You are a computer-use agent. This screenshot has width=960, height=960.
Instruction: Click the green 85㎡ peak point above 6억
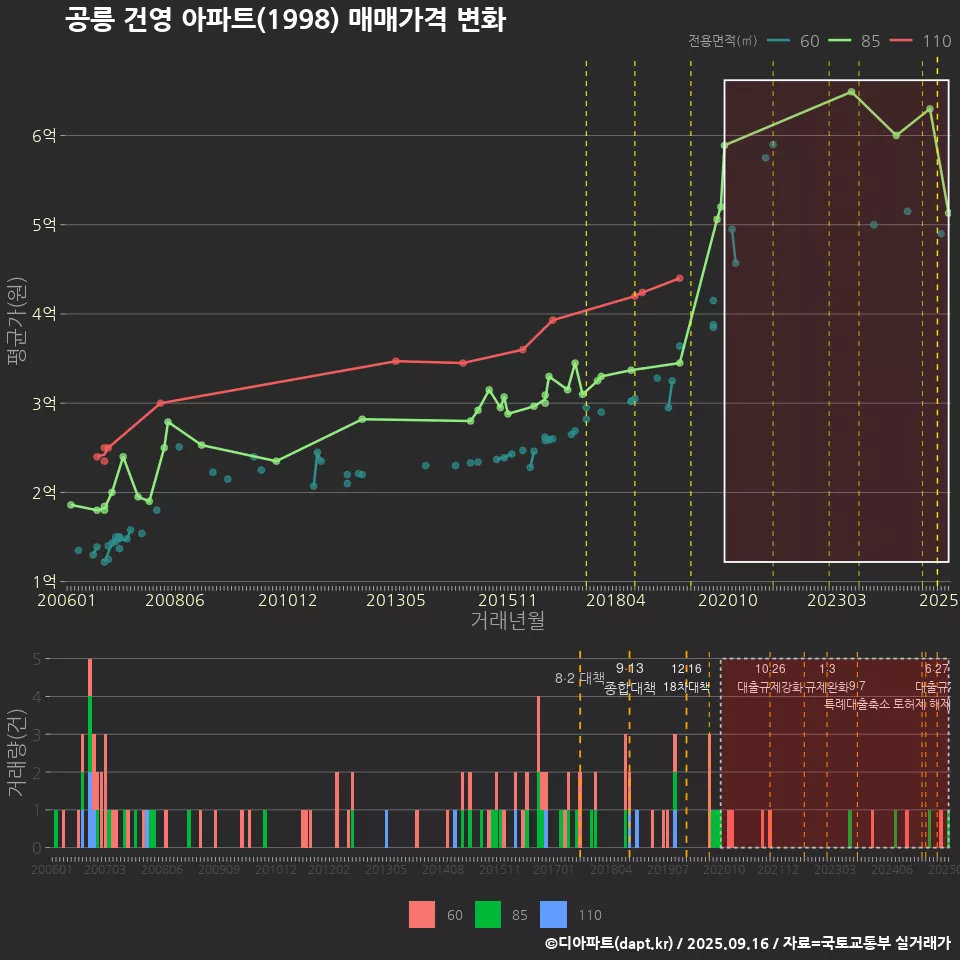(x=851, y=92)
